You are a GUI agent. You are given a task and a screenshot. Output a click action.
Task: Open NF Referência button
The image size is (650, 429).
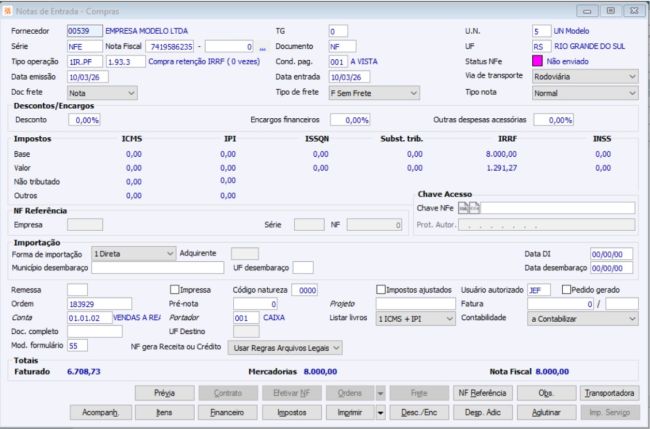[x=483, y=393]
